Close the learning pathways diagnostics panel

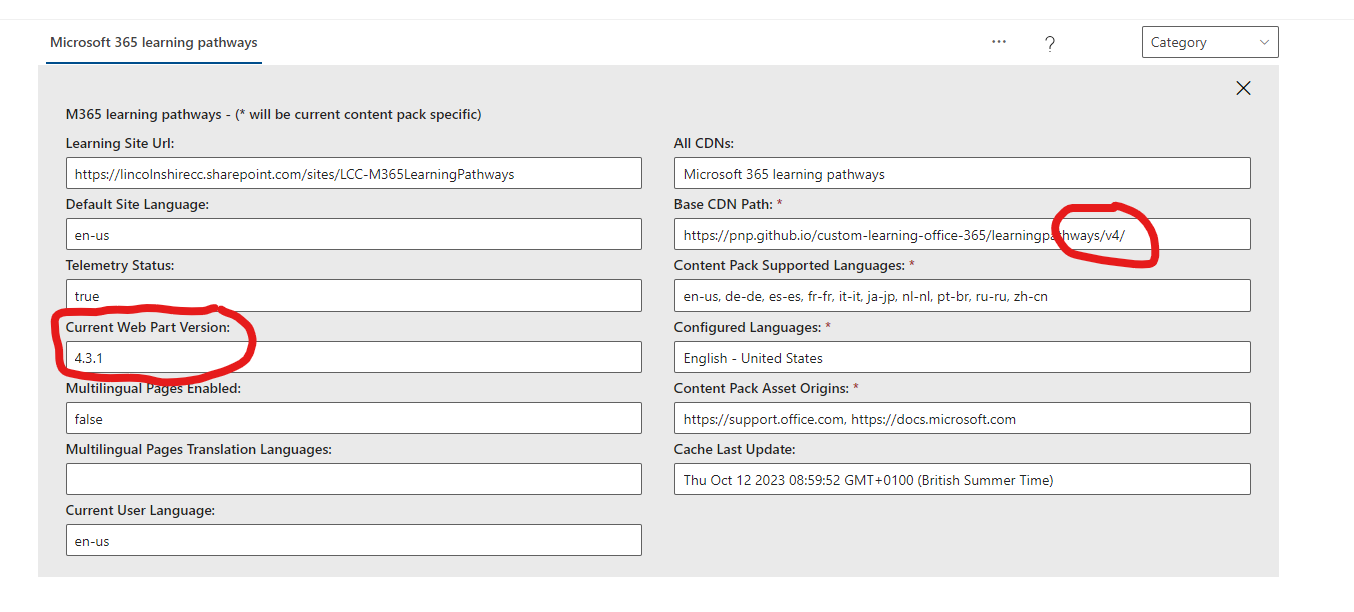(1243, 88)
